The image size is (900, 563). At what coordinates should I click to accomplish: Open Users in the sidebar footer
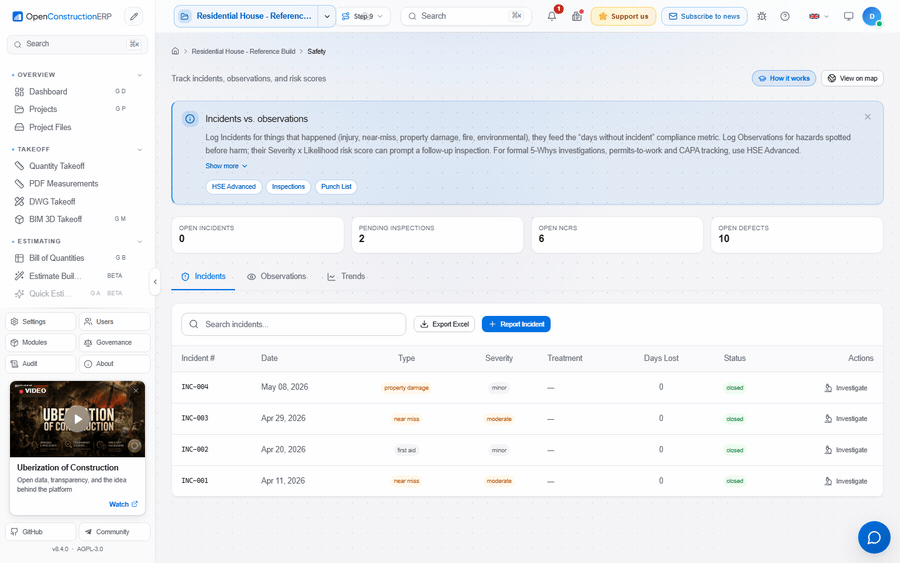(114, 322)
